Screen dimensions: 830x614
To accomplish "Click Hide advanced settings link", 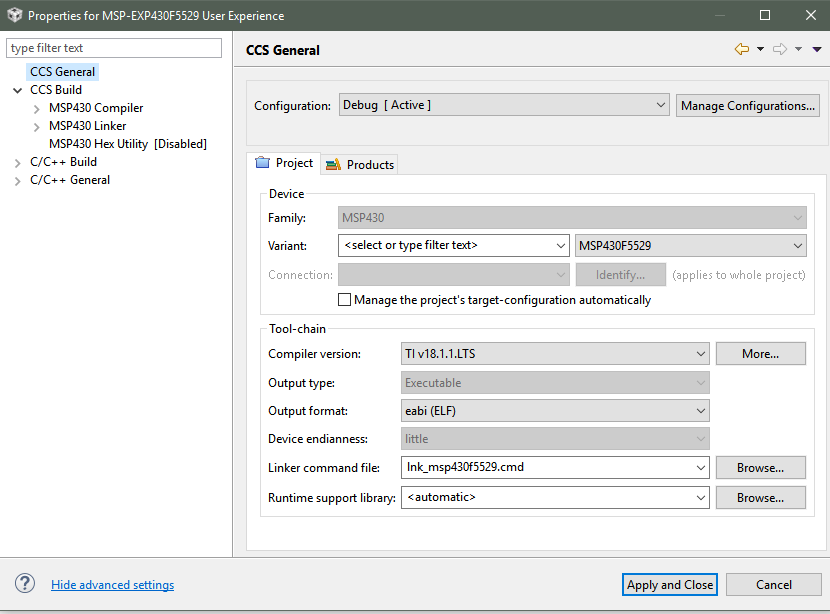I will [x=112, y=585].
